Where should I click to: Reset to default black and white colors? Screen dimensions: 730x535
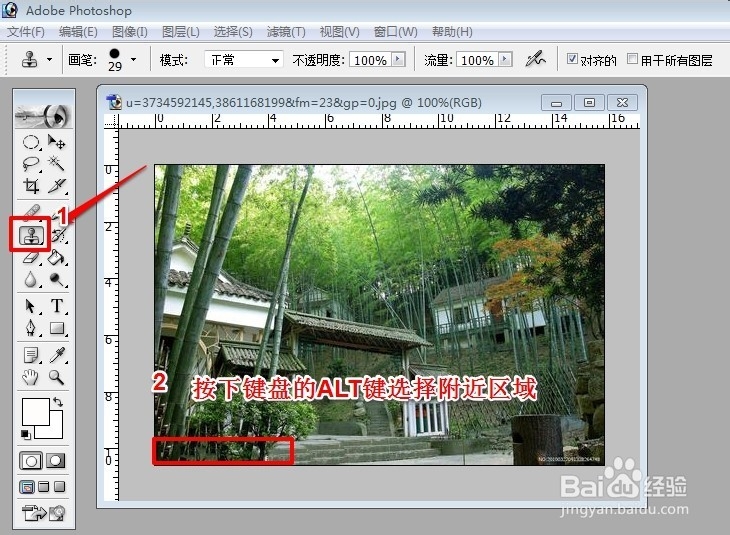pos(26,434)
